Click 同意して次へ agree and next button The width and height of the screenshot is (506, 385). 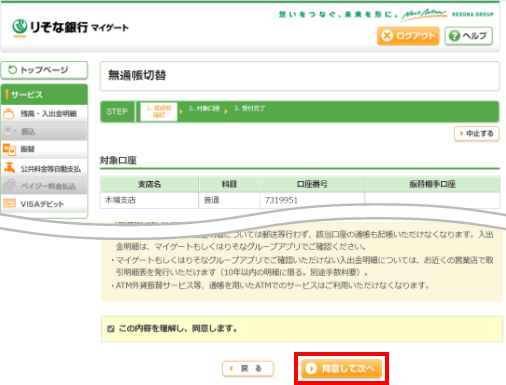tap(341, 369)
